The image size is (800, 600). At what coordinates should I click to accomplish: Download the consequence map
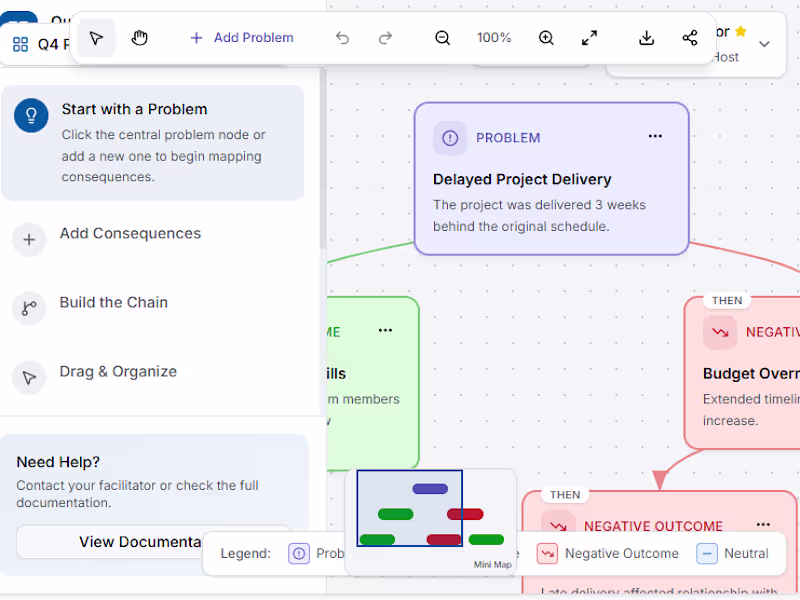[x=646, y=37]
